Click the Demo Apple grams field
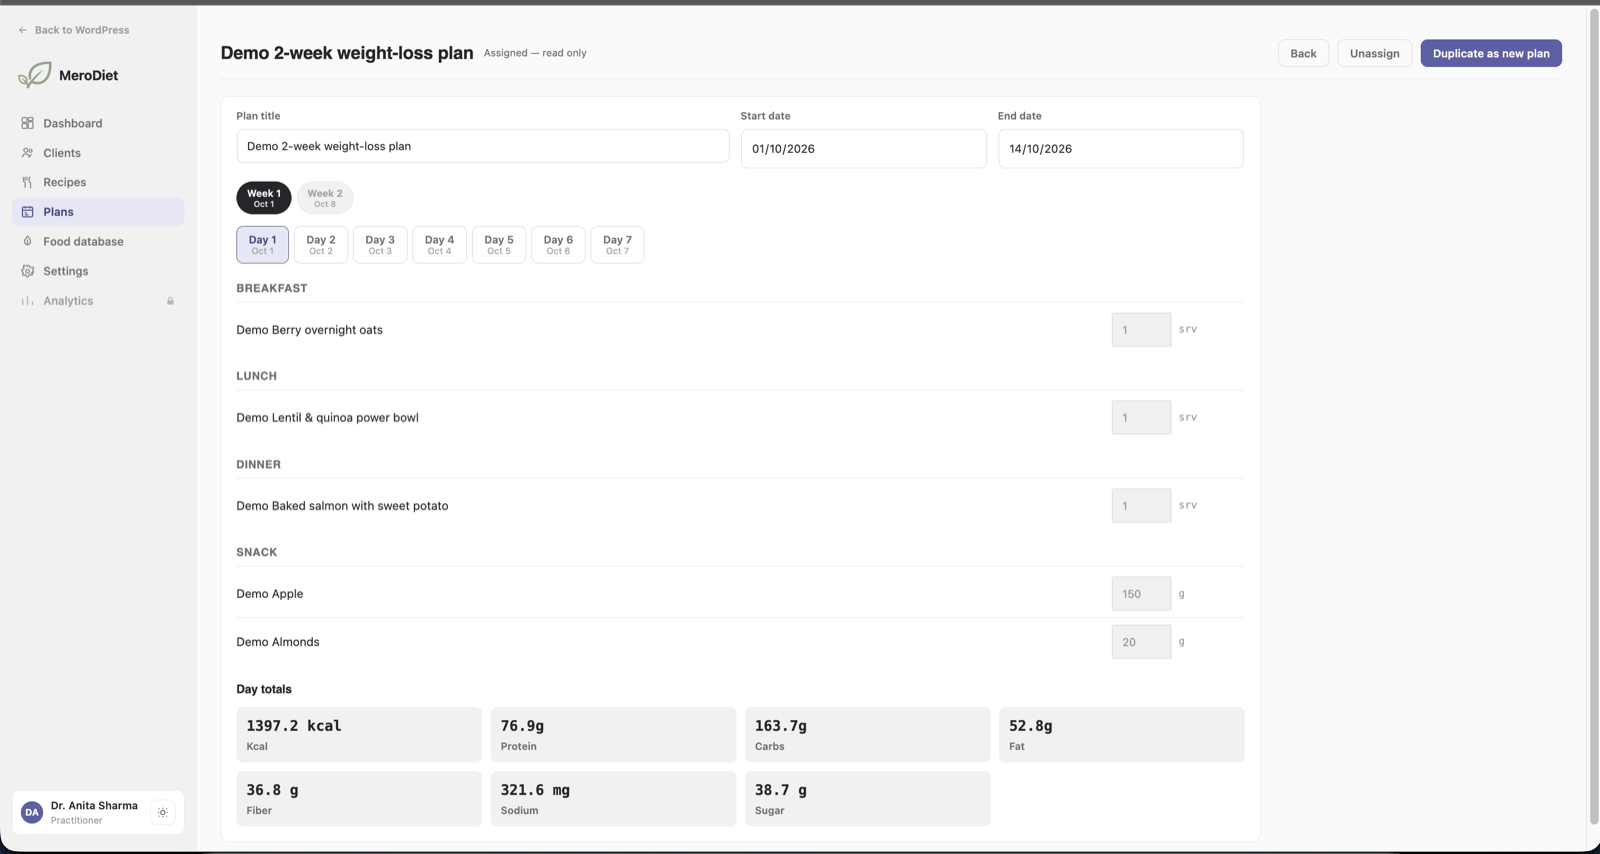Screen dimensions: 1600x854 point(1141,594)
